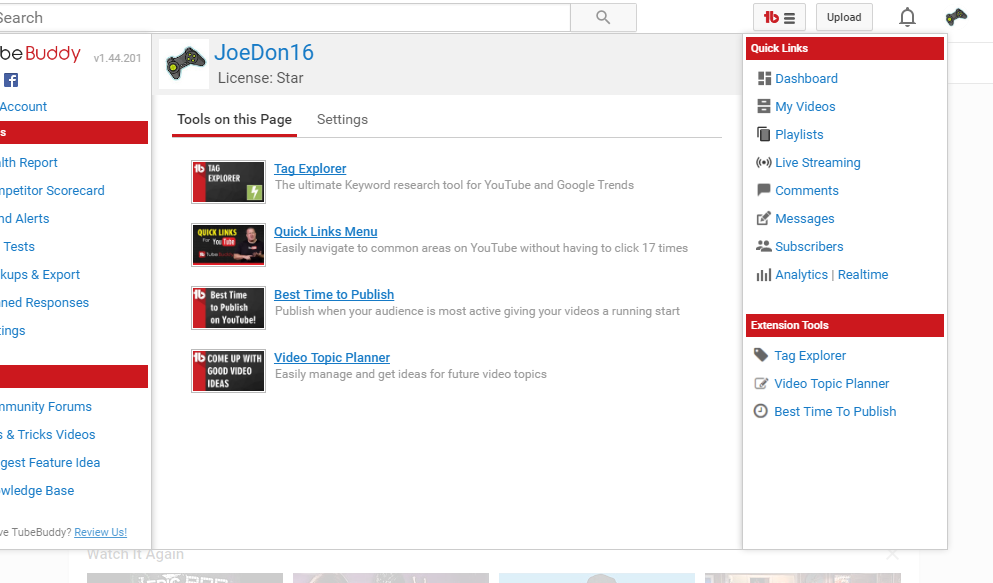The height and width of the screenshot is (583, 993).
Task: Click the Subscribers people icon
Action: point(764,246)
